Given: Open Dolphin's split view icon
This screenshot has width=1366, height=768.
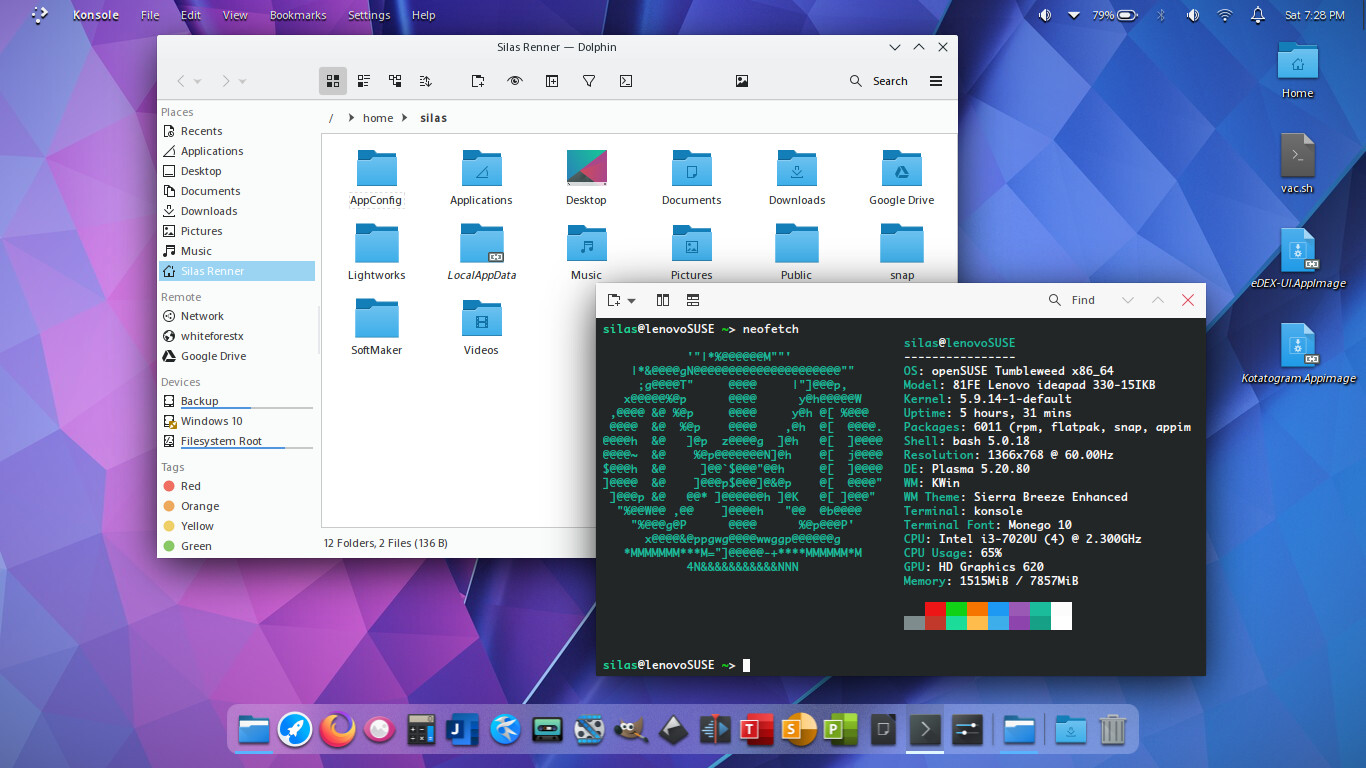Looking at the screenshot, I should click(551, 81).
